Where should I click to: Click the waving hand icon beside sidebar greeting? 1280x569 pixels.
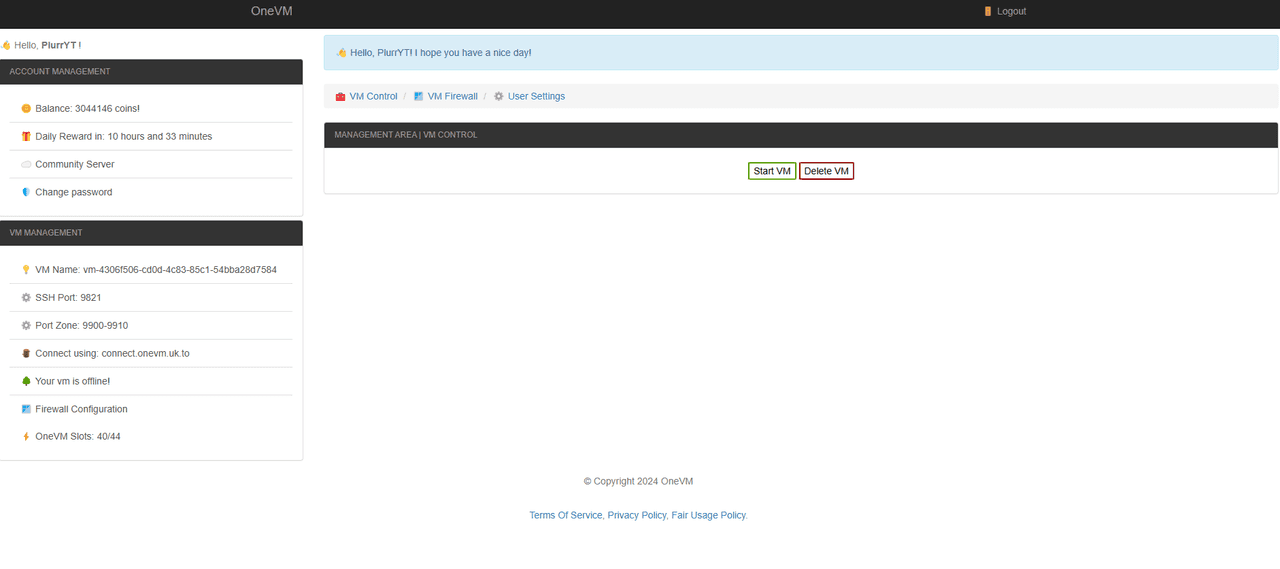pos(6,45)
